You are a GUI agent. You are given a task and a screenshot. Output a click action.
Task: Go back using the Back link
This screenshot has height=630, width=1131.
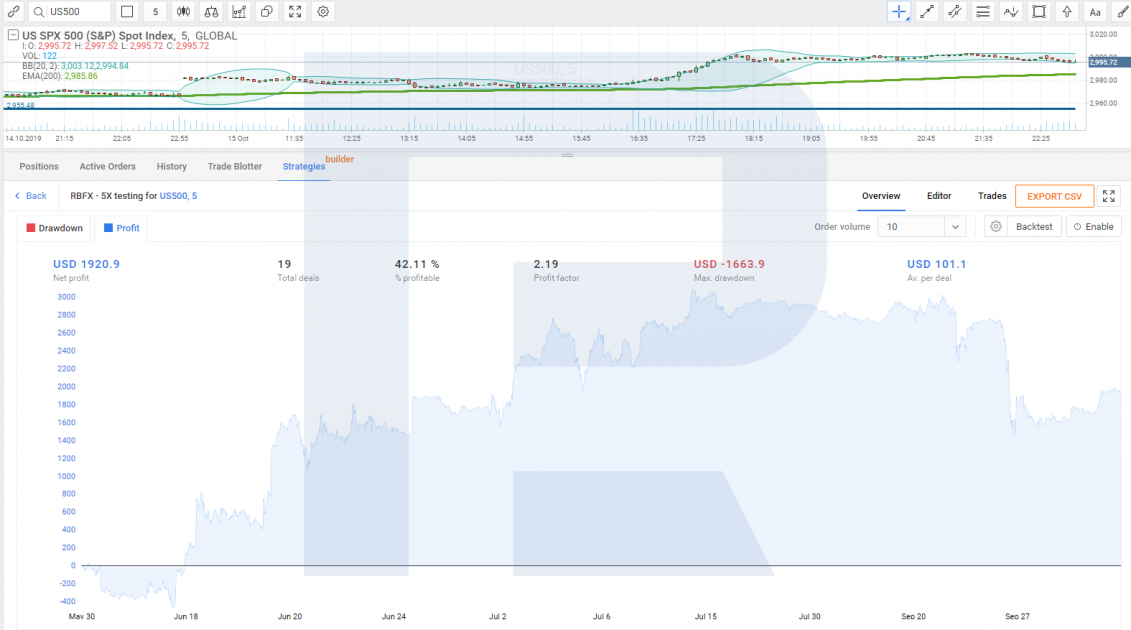point(31,196)
